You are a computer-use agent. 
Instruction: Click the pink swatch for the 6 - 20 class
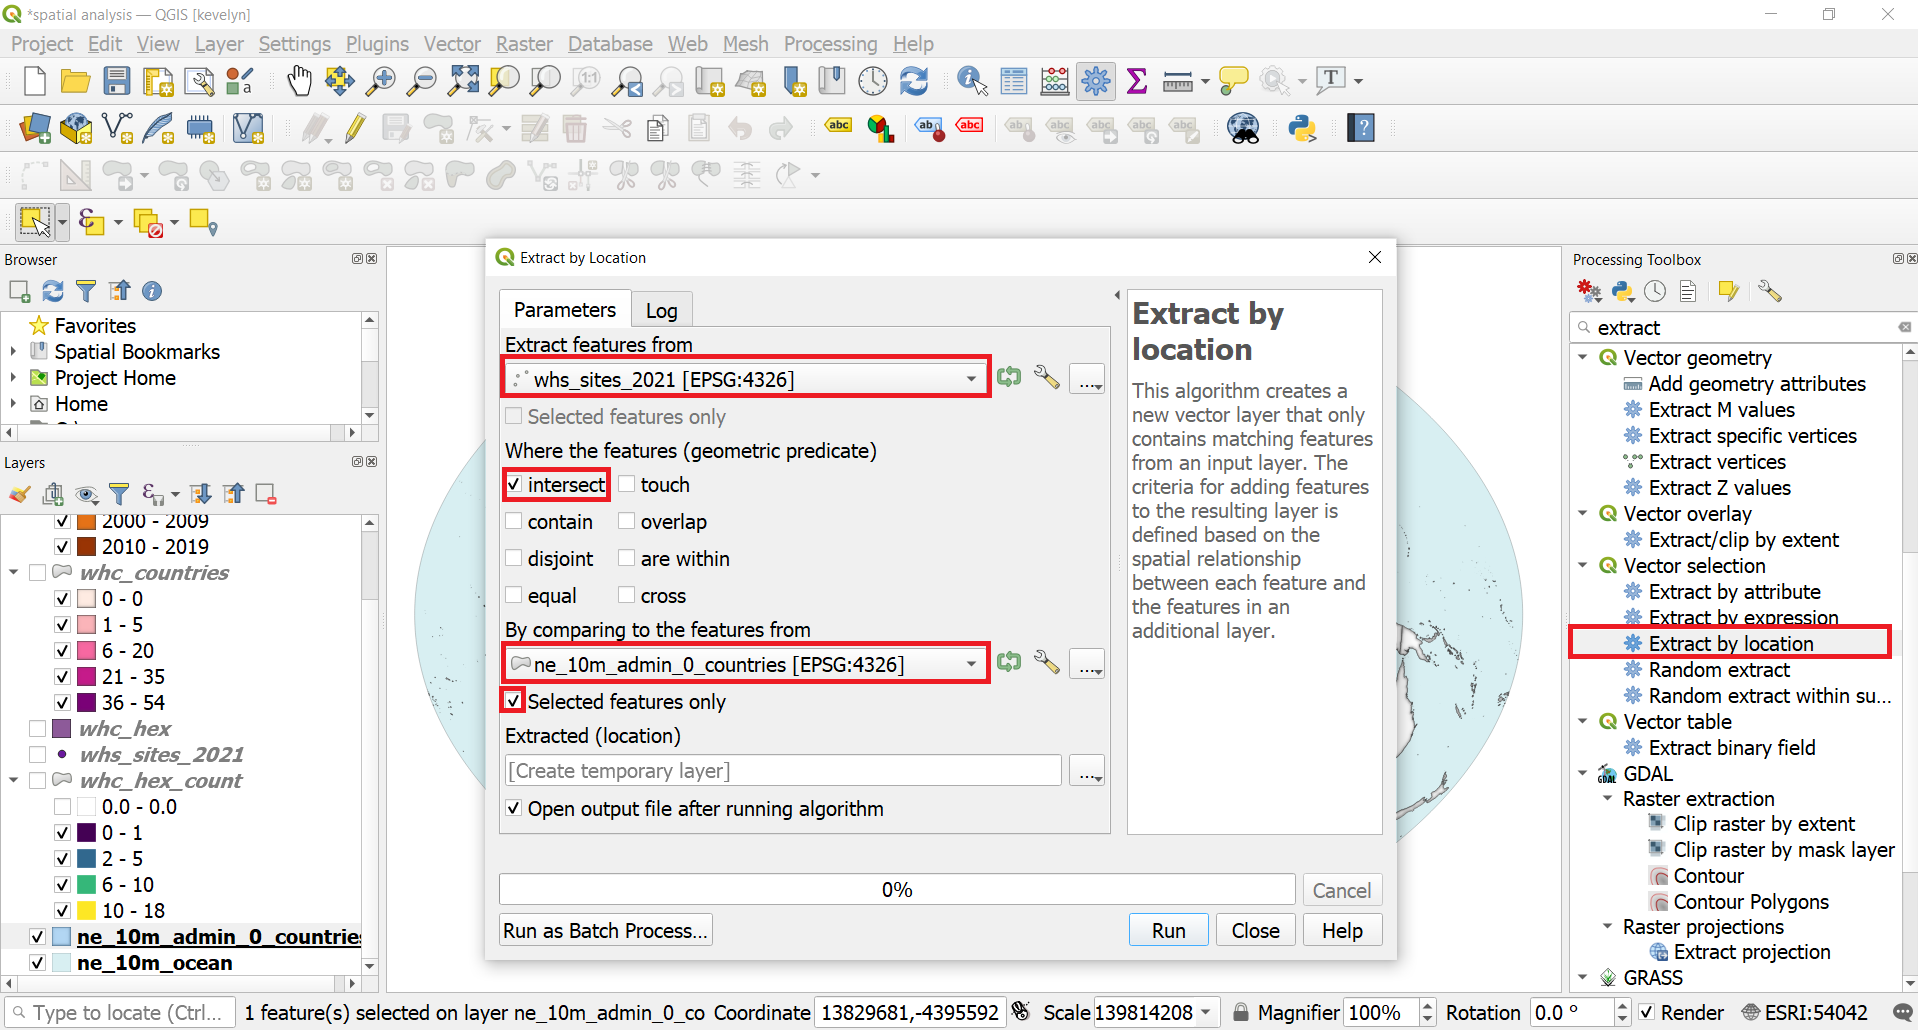86,650
